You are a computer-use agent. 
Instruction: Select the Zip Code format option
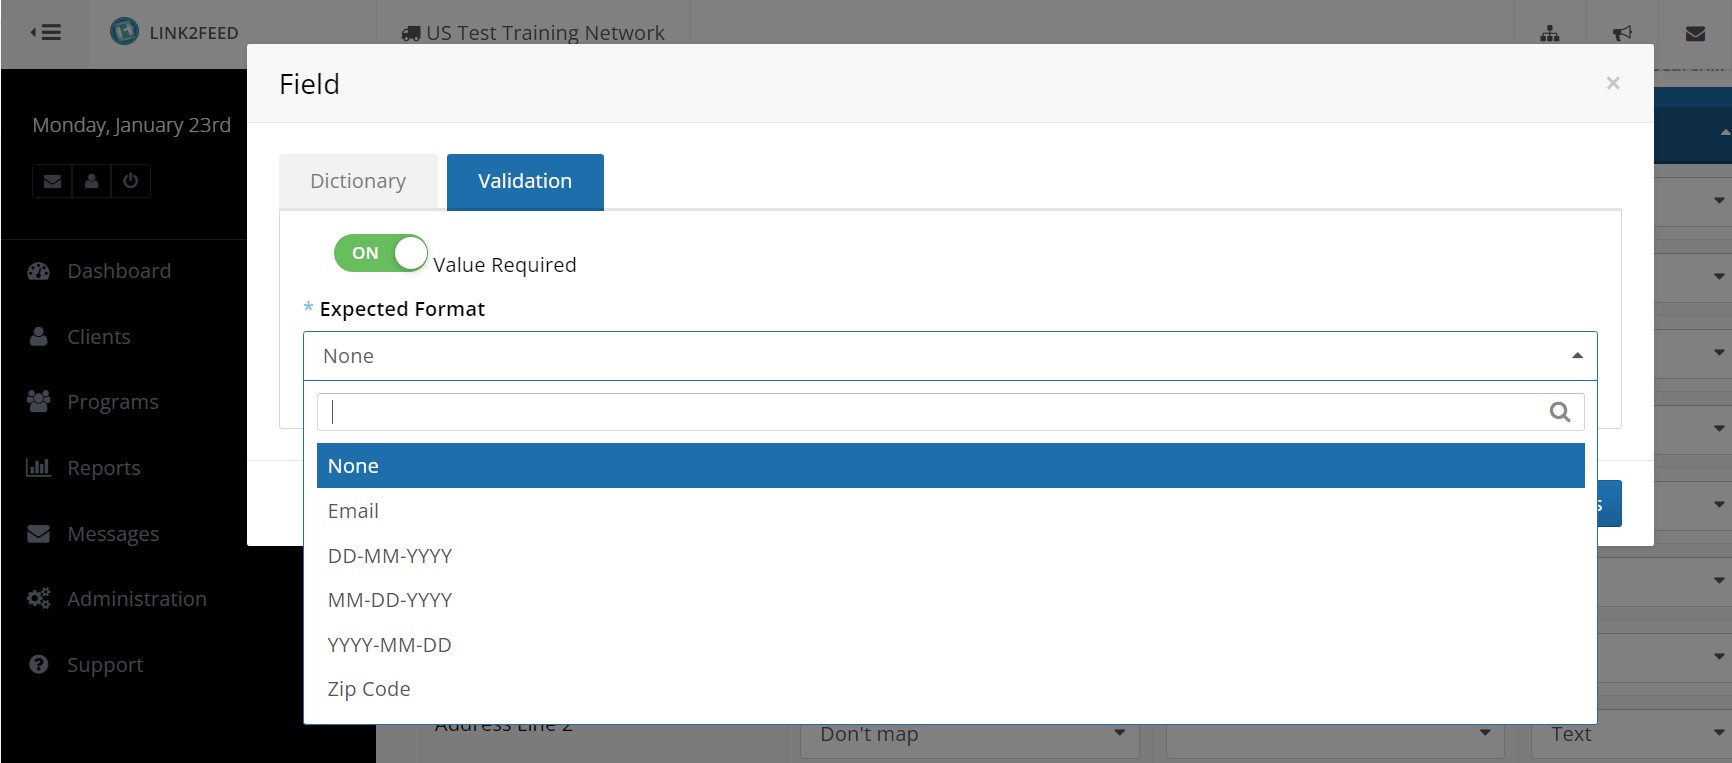point(369,689)
